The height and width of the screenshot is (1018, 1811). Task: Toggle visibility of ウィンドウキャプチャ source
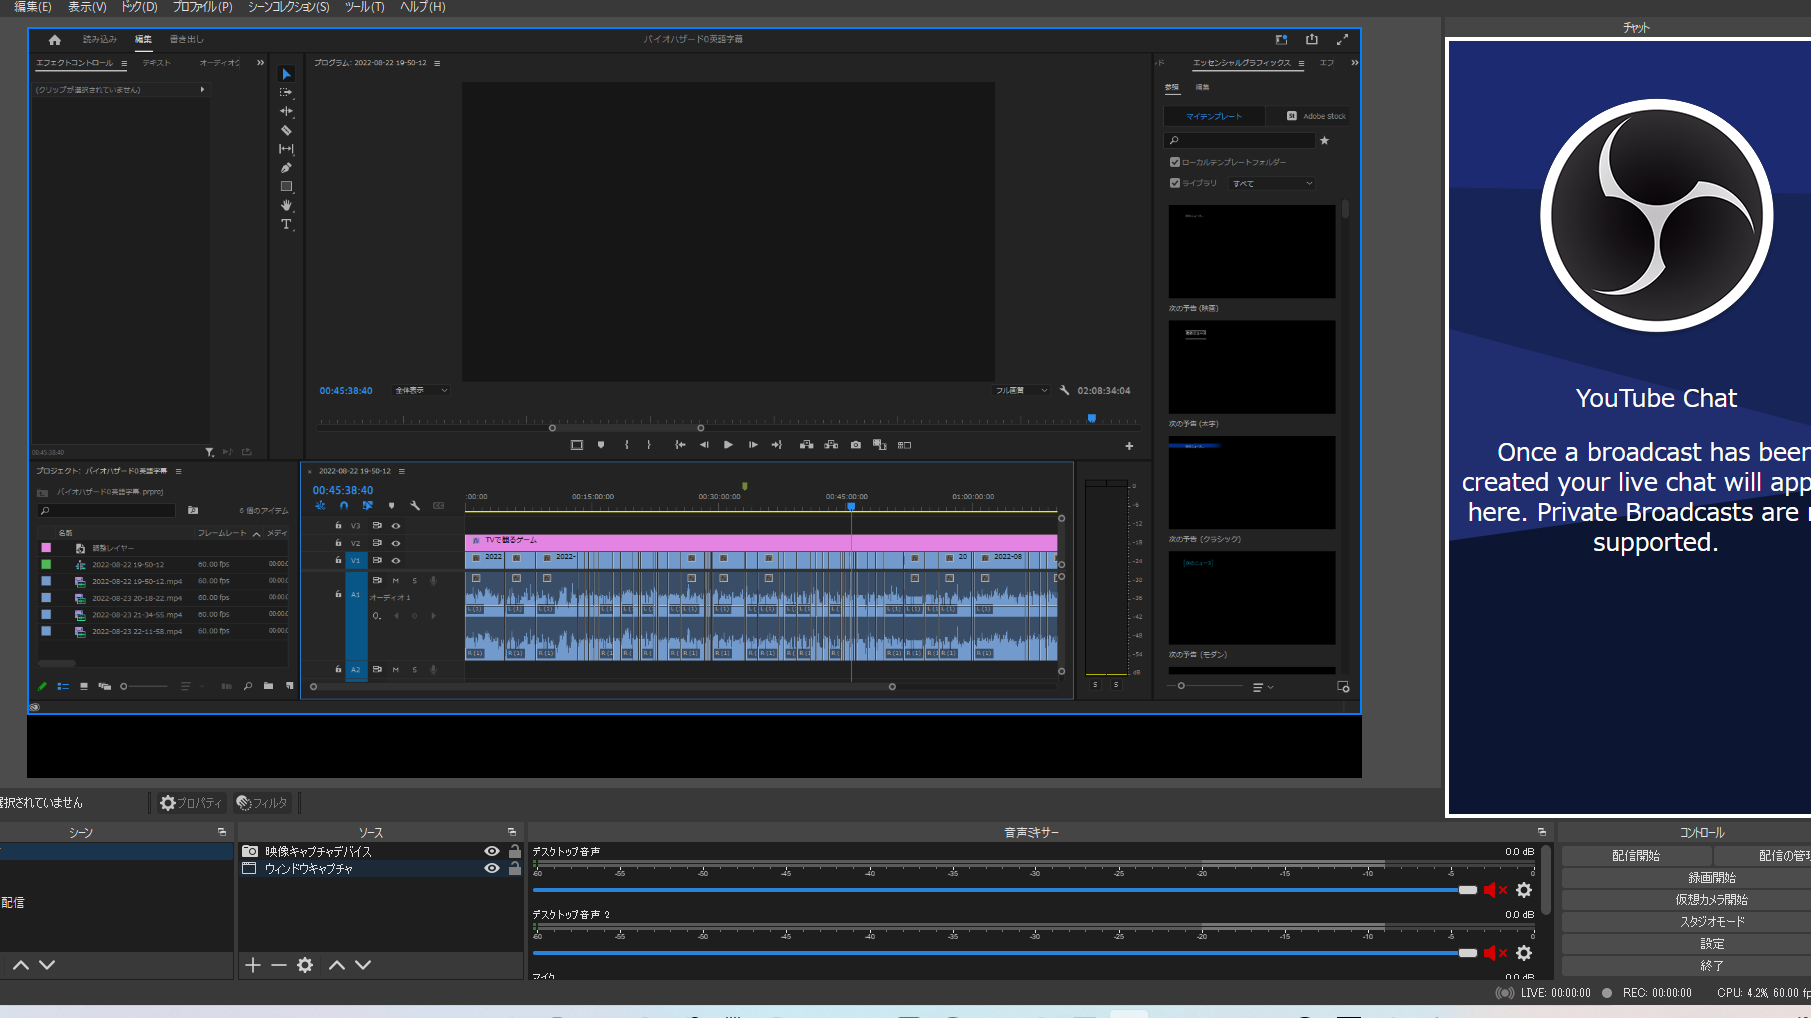point(492,868)
